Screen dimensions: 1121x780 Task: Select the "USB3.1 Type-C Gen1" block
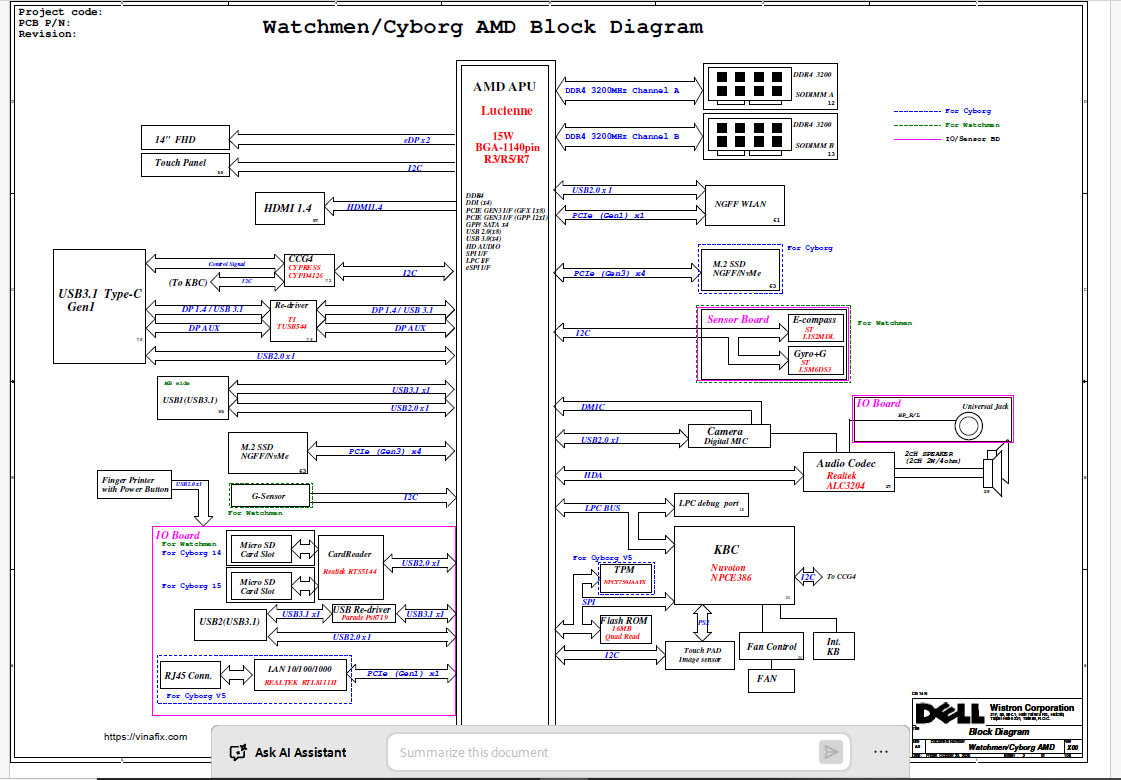[99, 307]
